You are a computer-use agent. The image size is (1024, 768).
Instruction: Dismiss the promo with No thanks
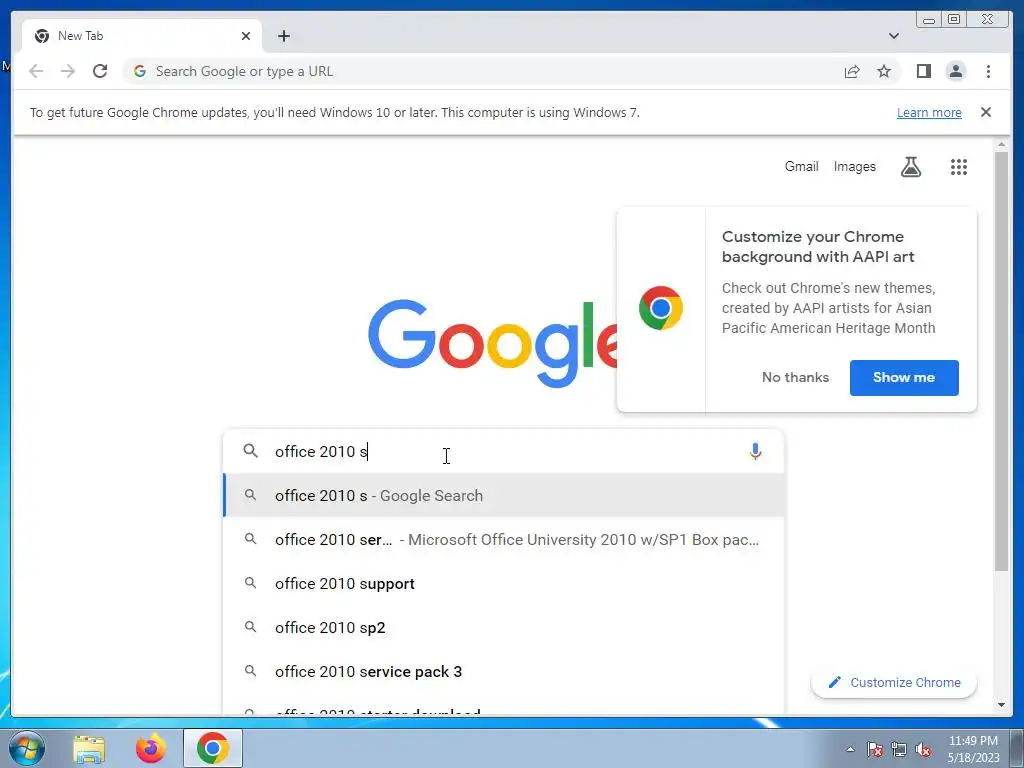[x=795, y=377]
